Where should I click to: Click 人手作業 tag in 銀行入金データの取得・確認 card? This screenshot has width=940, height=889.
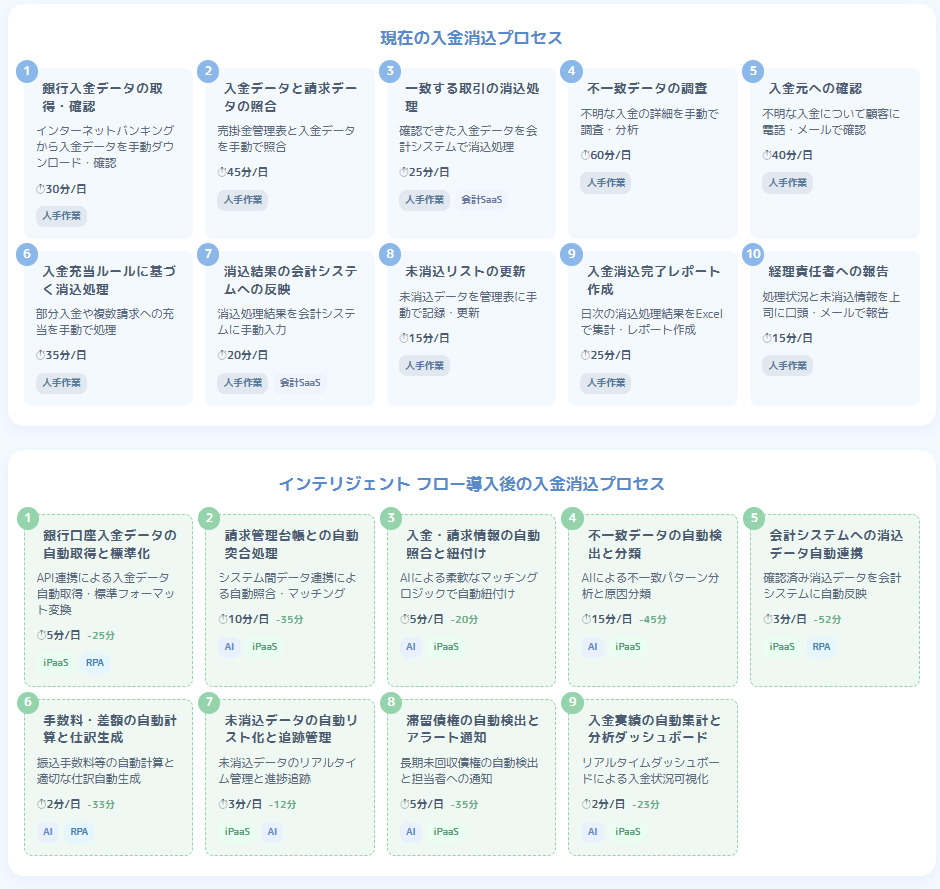[x=61, y=216]
